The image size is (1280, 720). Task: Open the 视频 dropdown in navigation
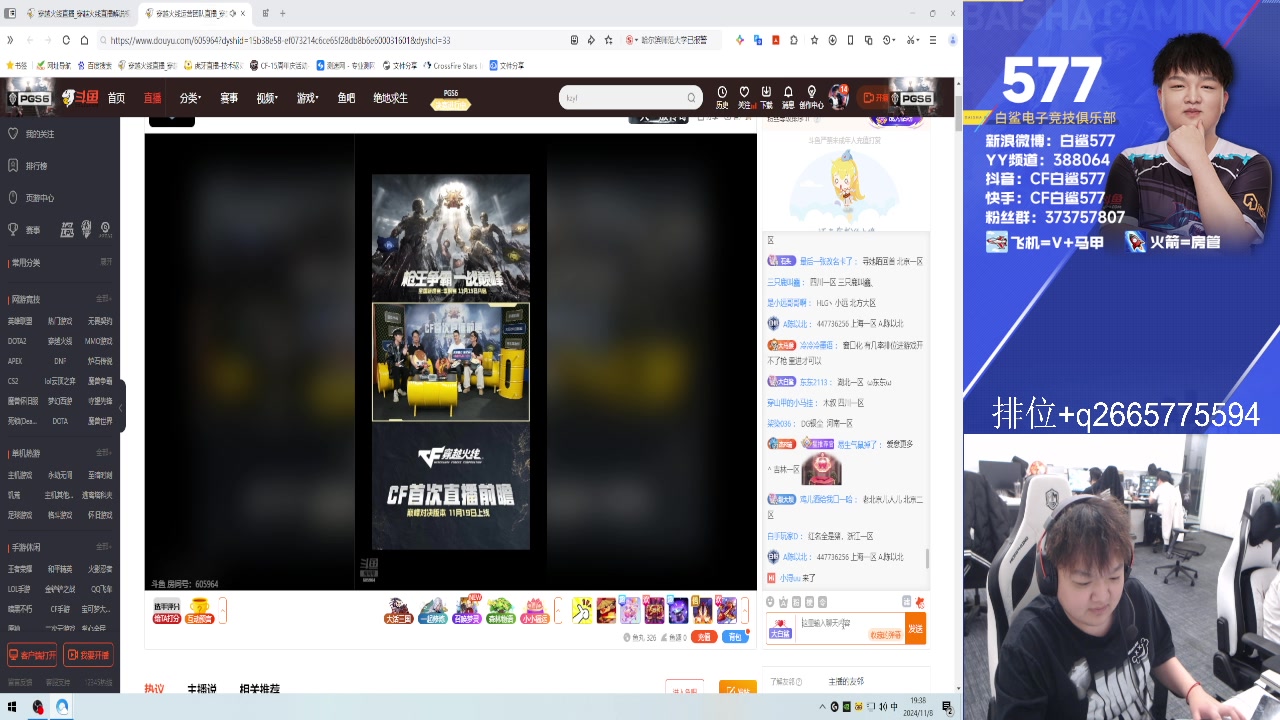(267, 98)
